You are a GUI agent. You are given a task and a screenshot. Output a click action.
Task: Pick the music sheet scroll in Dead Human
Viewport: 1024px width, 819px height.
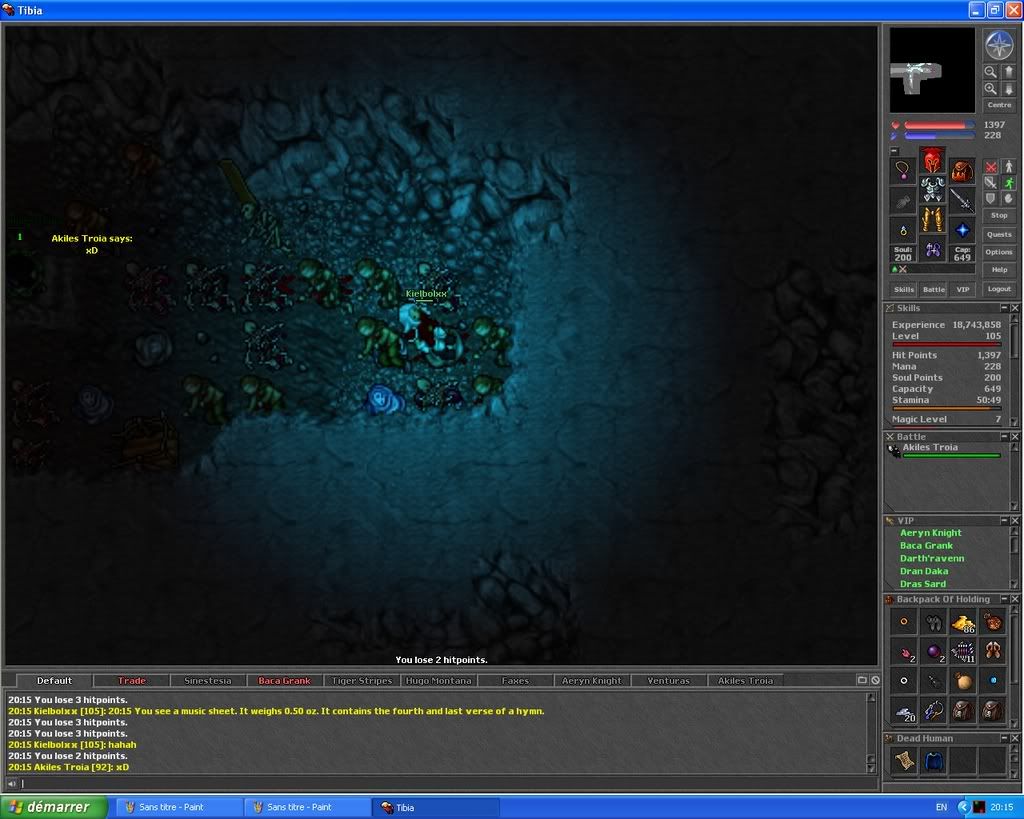(x=904, y=761)
